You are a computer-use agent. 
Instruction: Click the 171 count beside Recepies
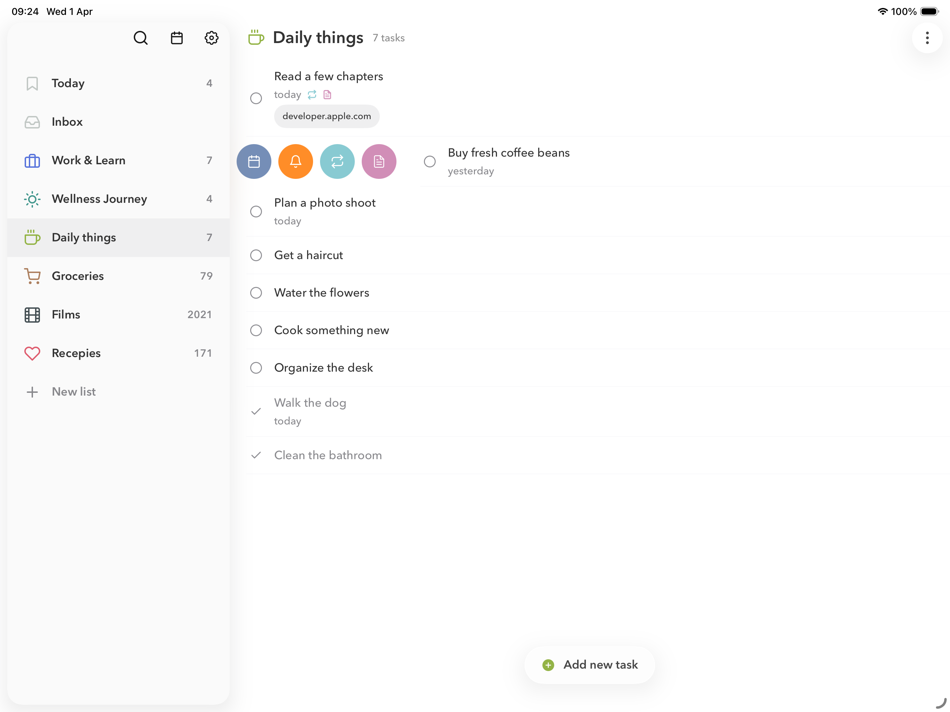(x=203, y=353)
